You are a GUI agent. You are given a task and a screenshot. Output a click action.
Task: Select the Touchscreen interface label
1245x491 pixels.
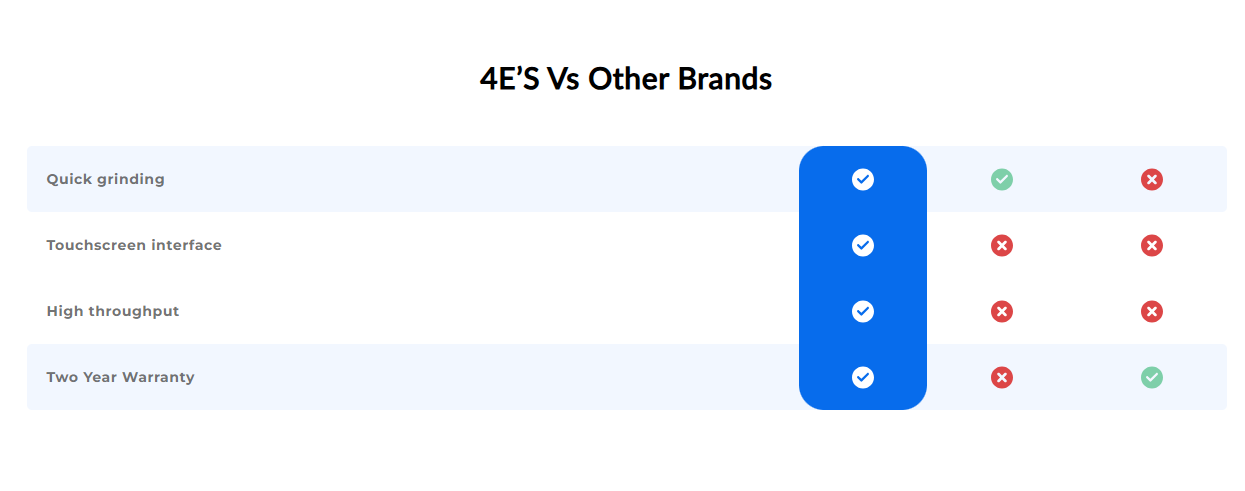point(134,245)
